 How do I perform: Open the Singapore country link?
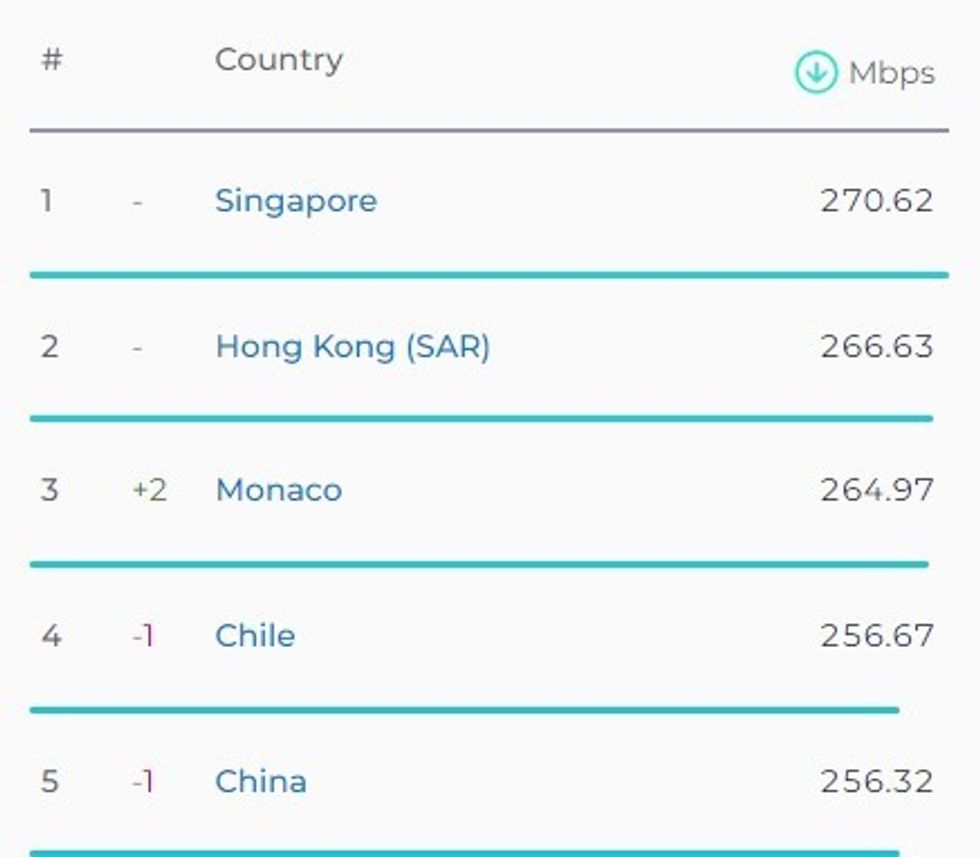point(296,201)
